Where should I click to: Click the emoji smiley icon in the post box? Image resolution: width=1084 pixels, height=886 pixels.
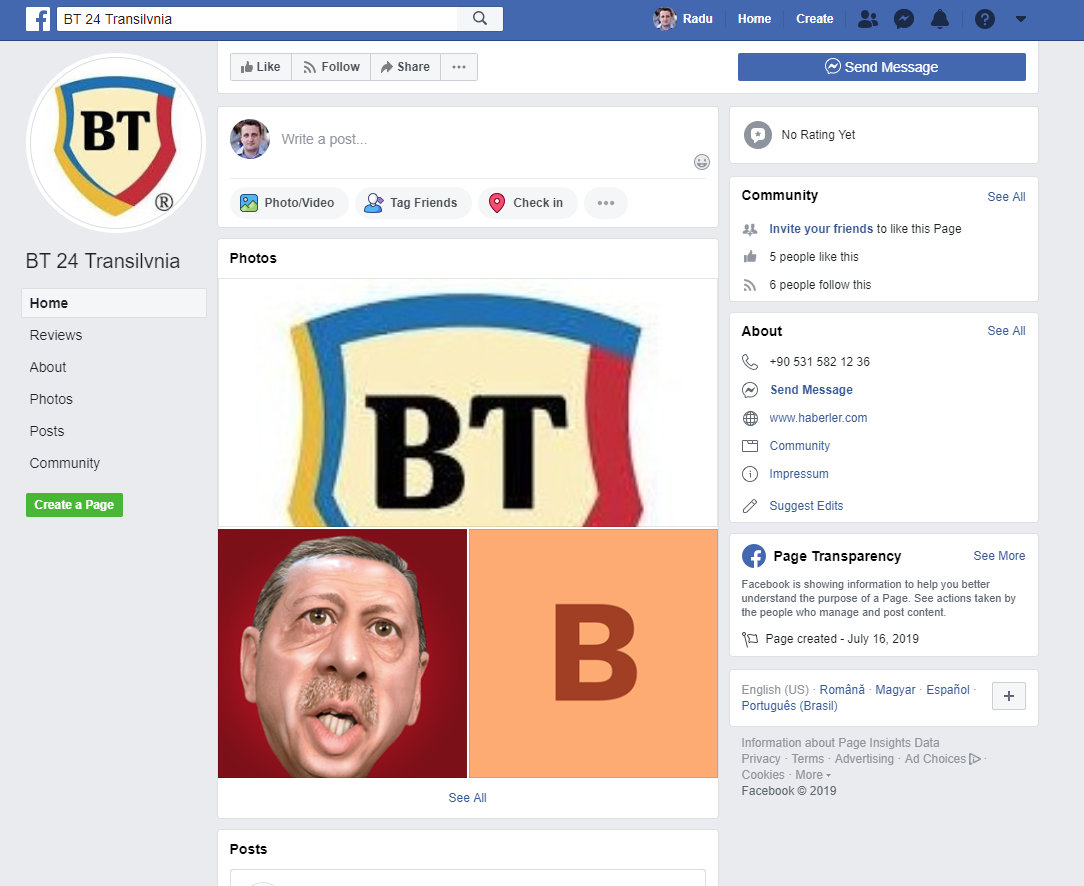click(702, 162)
